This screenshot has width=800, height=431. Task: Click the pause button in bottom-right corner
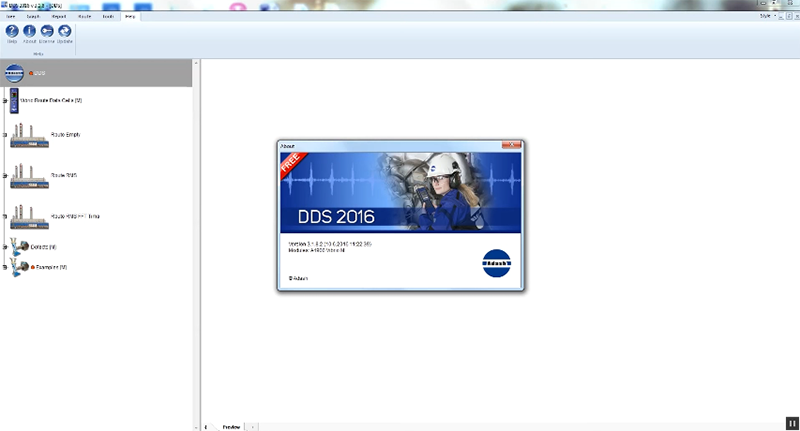click(791, 423)
